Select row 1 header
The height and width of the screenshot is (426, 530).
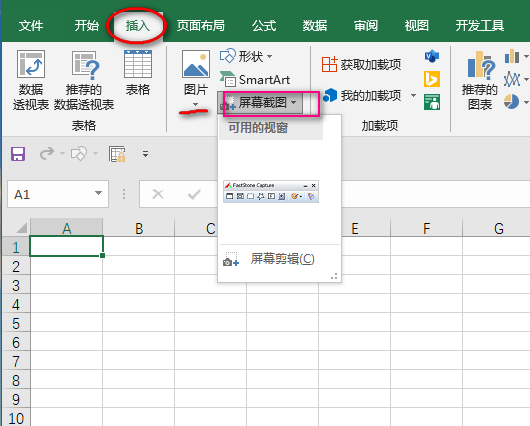16,246
